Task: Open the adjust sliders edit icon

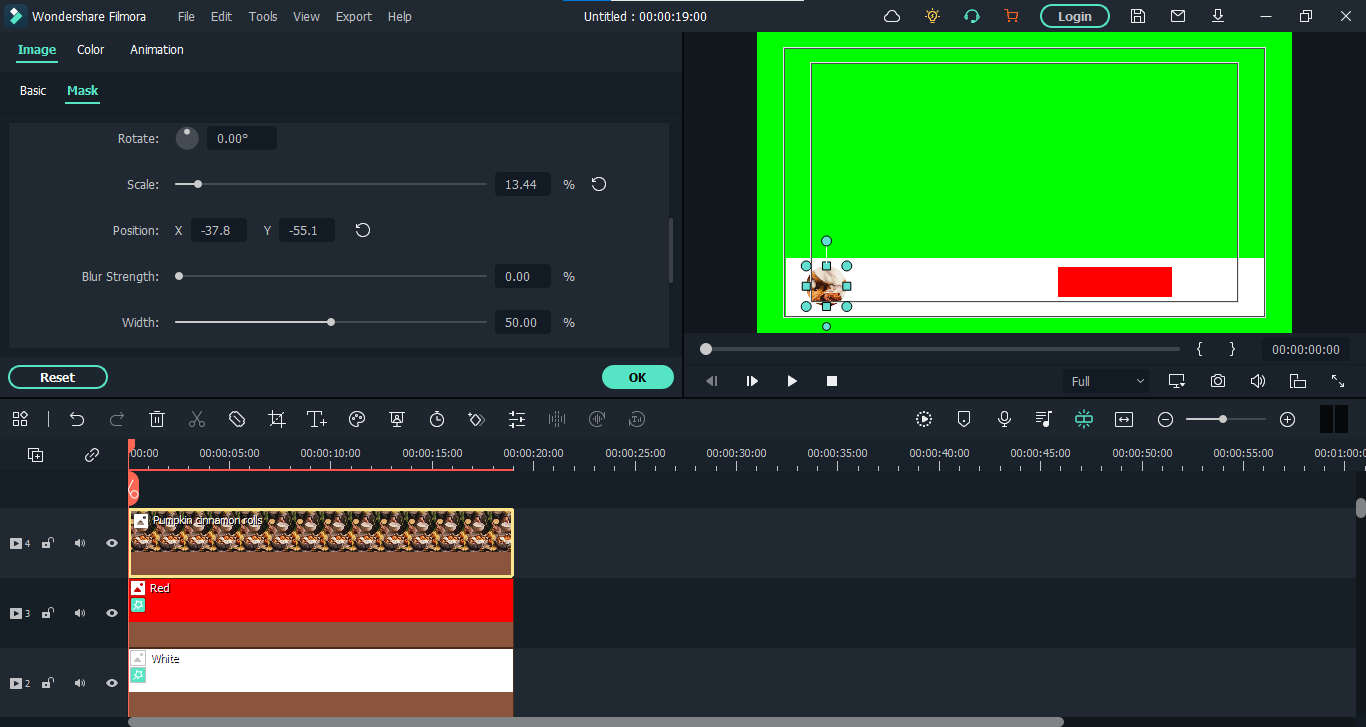Action: point(517,419)
